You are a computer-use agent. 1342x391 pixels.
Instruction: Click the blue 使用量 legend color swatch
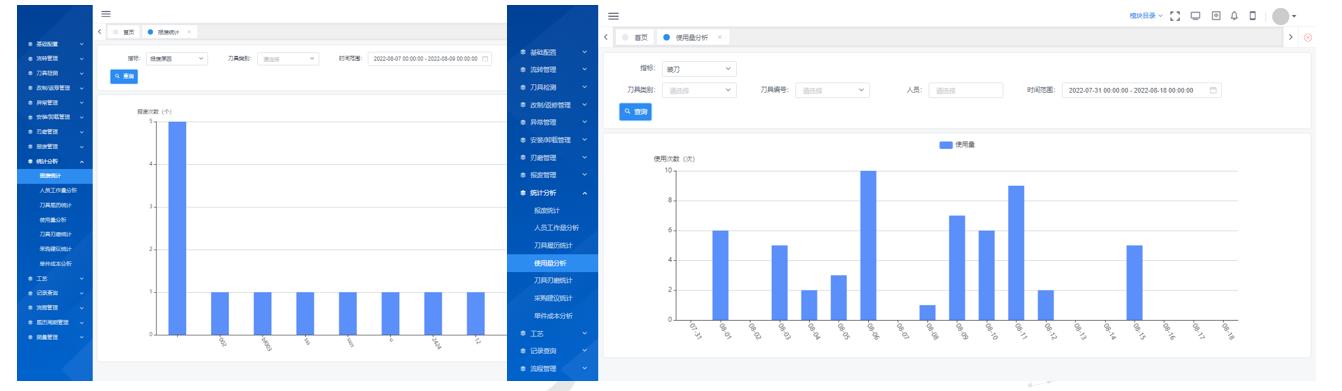946,145
